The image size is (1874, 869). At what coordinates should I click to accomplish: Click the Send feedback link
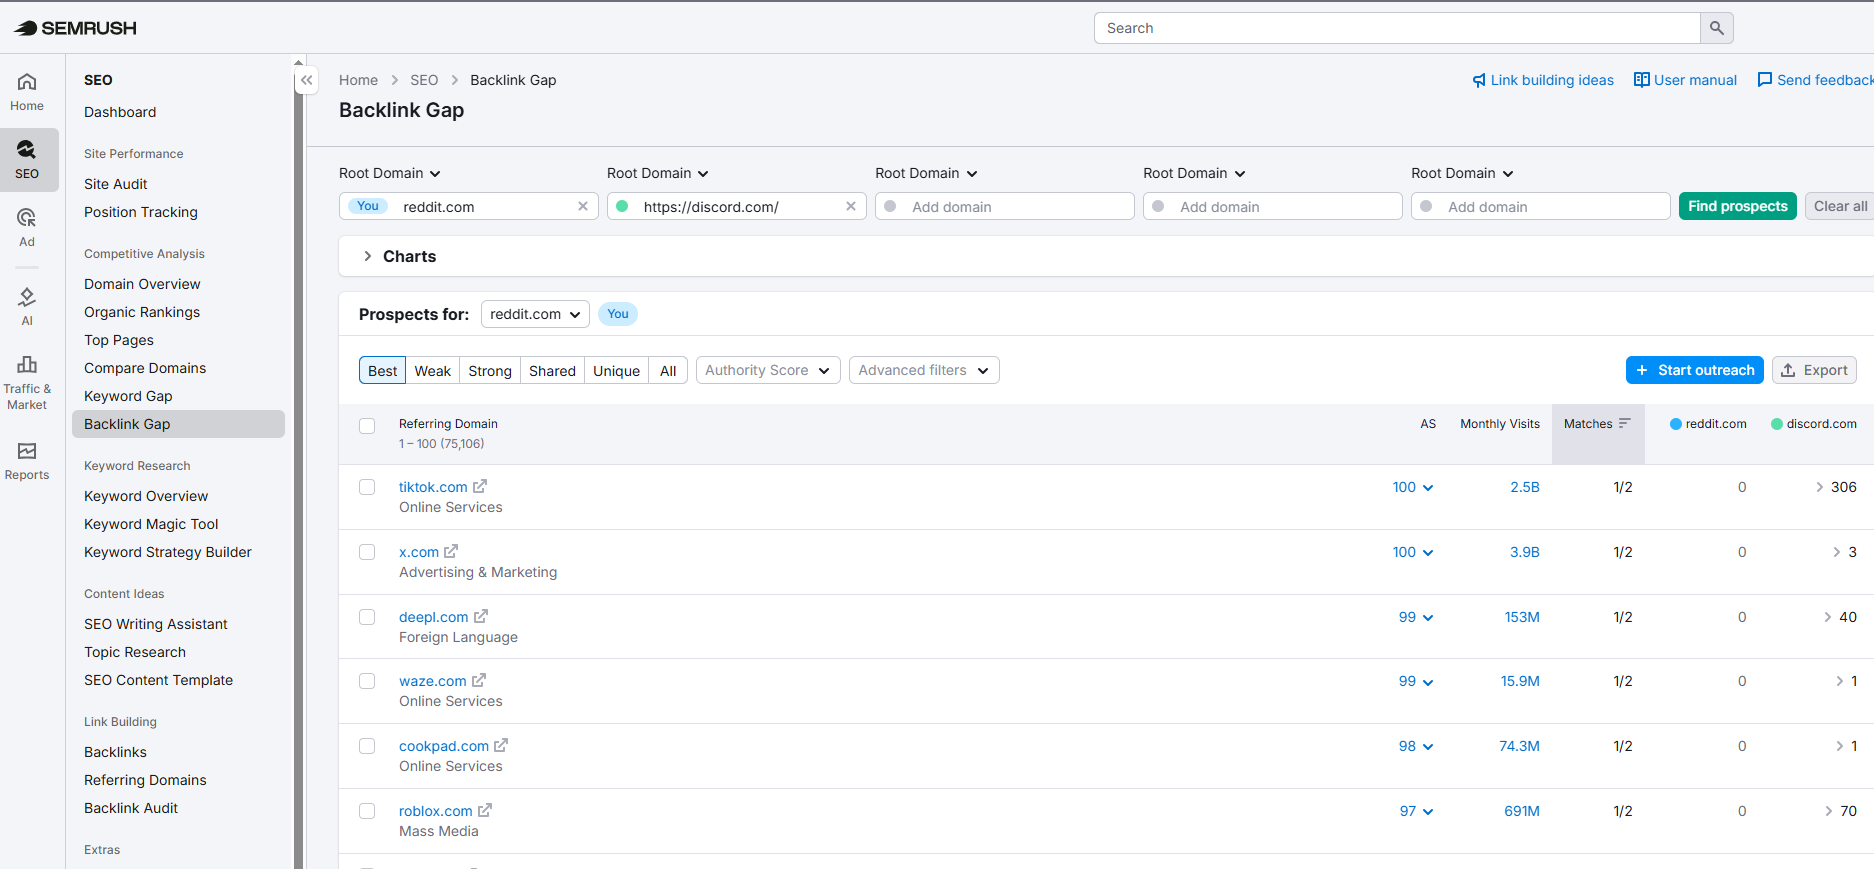(1815, 80)
